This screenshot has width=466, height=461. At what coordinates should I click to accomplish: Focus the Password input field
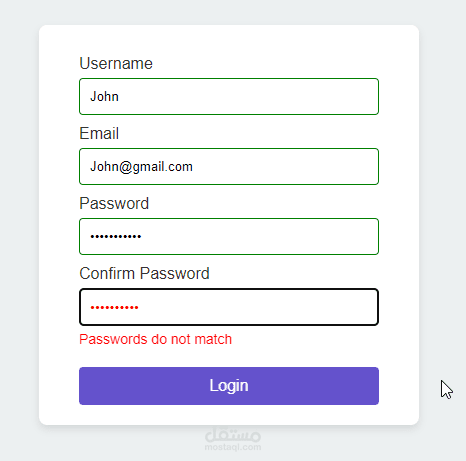point(229,236)
